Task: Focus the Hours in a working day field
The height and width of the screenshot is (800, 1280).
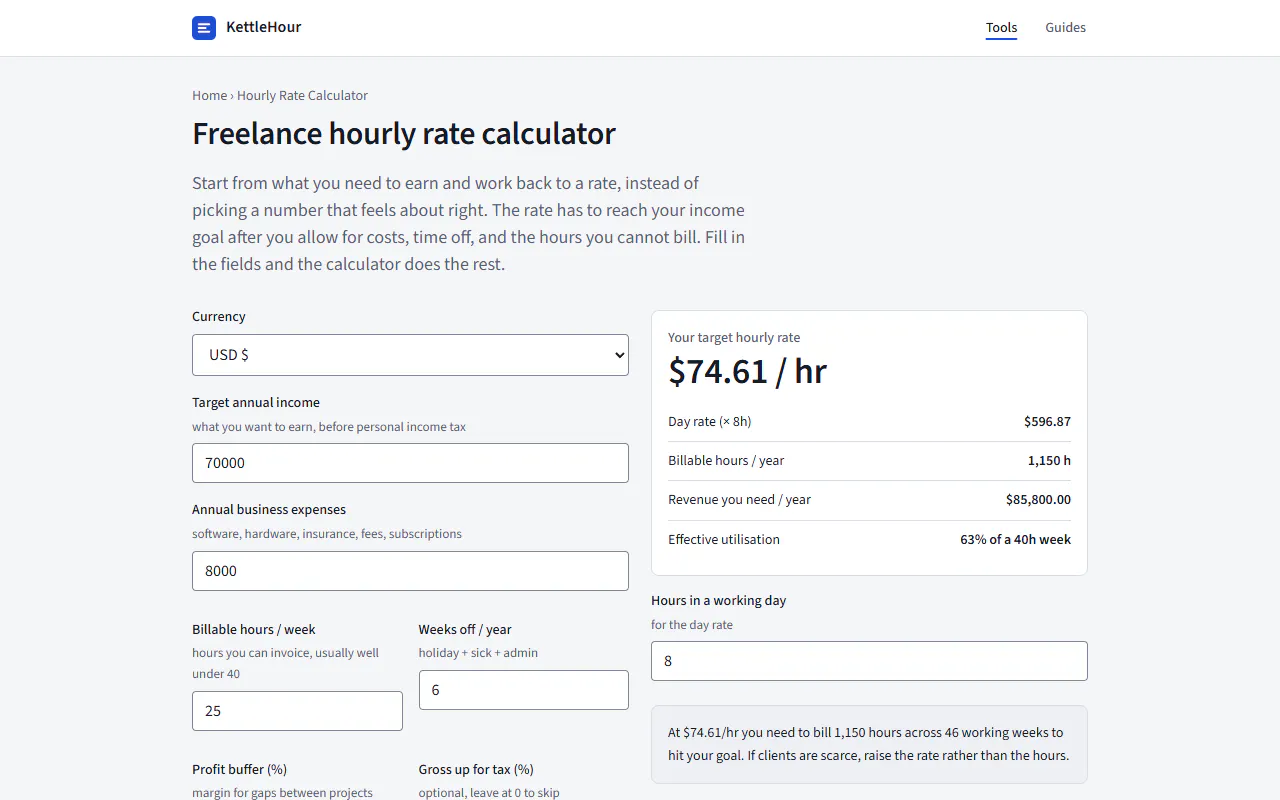Action: [x=869, y=661]
